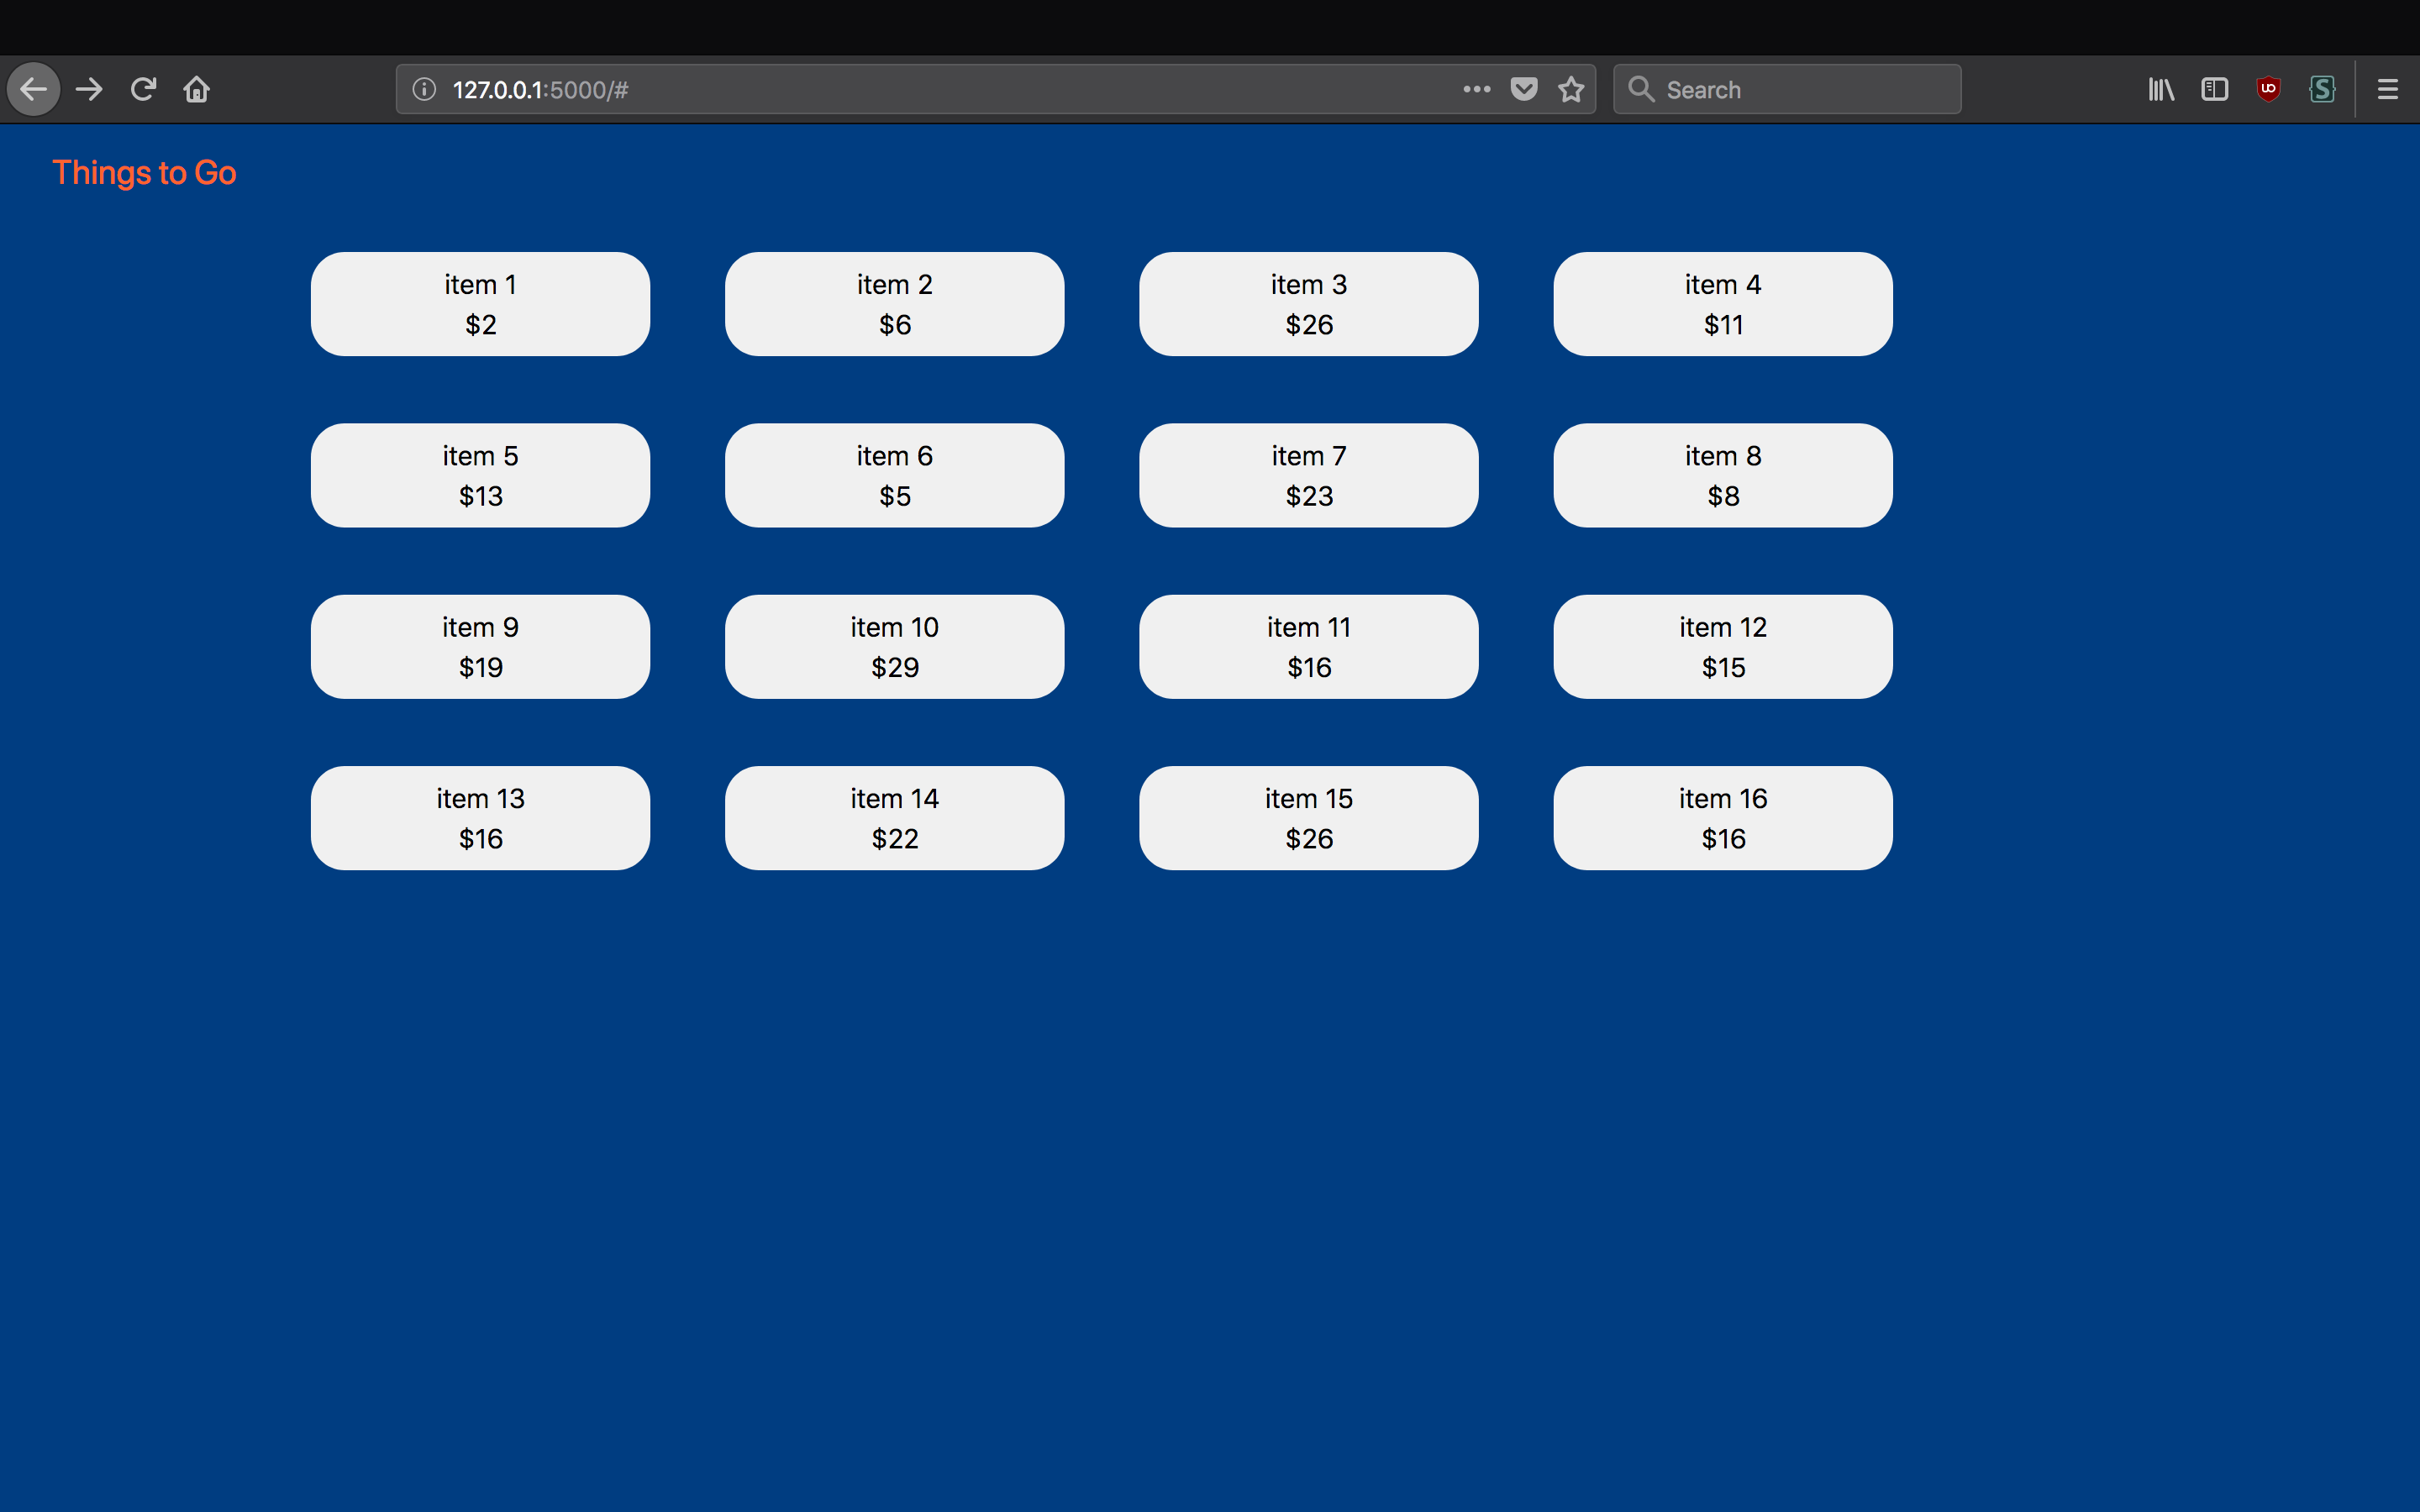Choose the item 7 $23 card
2420x1512 pixels.
[x=1308, y=475]
